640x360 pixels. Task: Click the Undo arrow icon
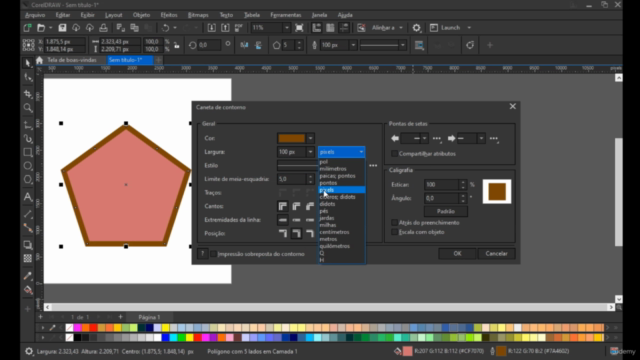click(x=165, y=28)
